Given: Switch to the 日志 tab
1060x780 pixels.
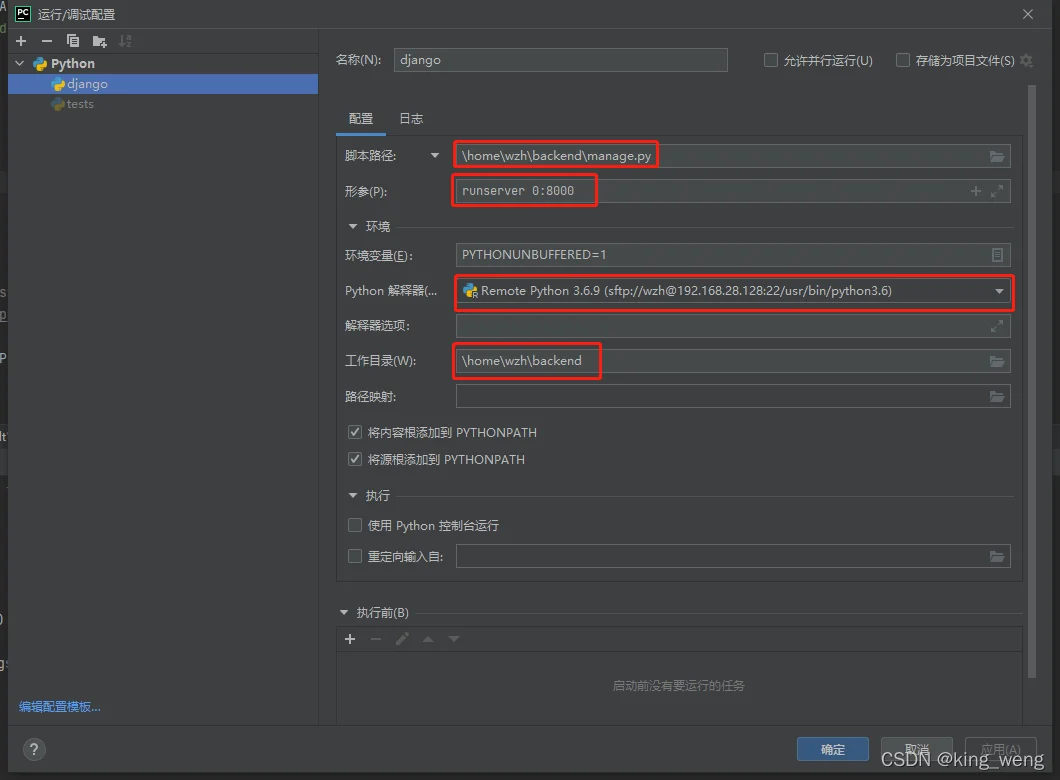Looking at the screenshot, I should coord(411,119).
